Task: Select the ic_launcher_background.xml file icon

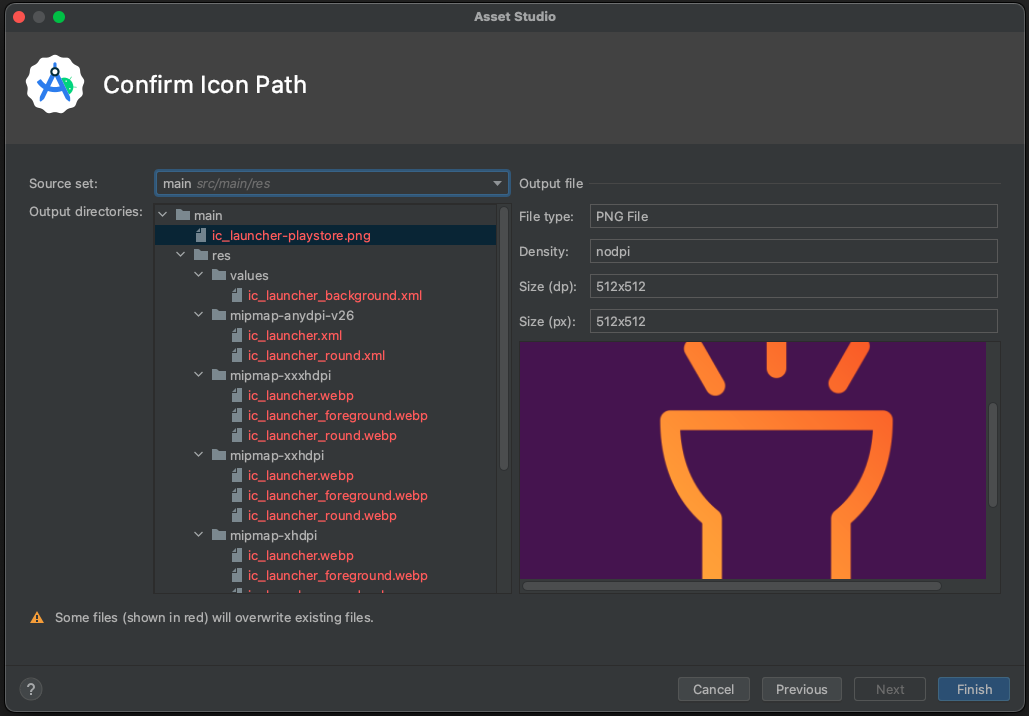Action: coord(236,295)
